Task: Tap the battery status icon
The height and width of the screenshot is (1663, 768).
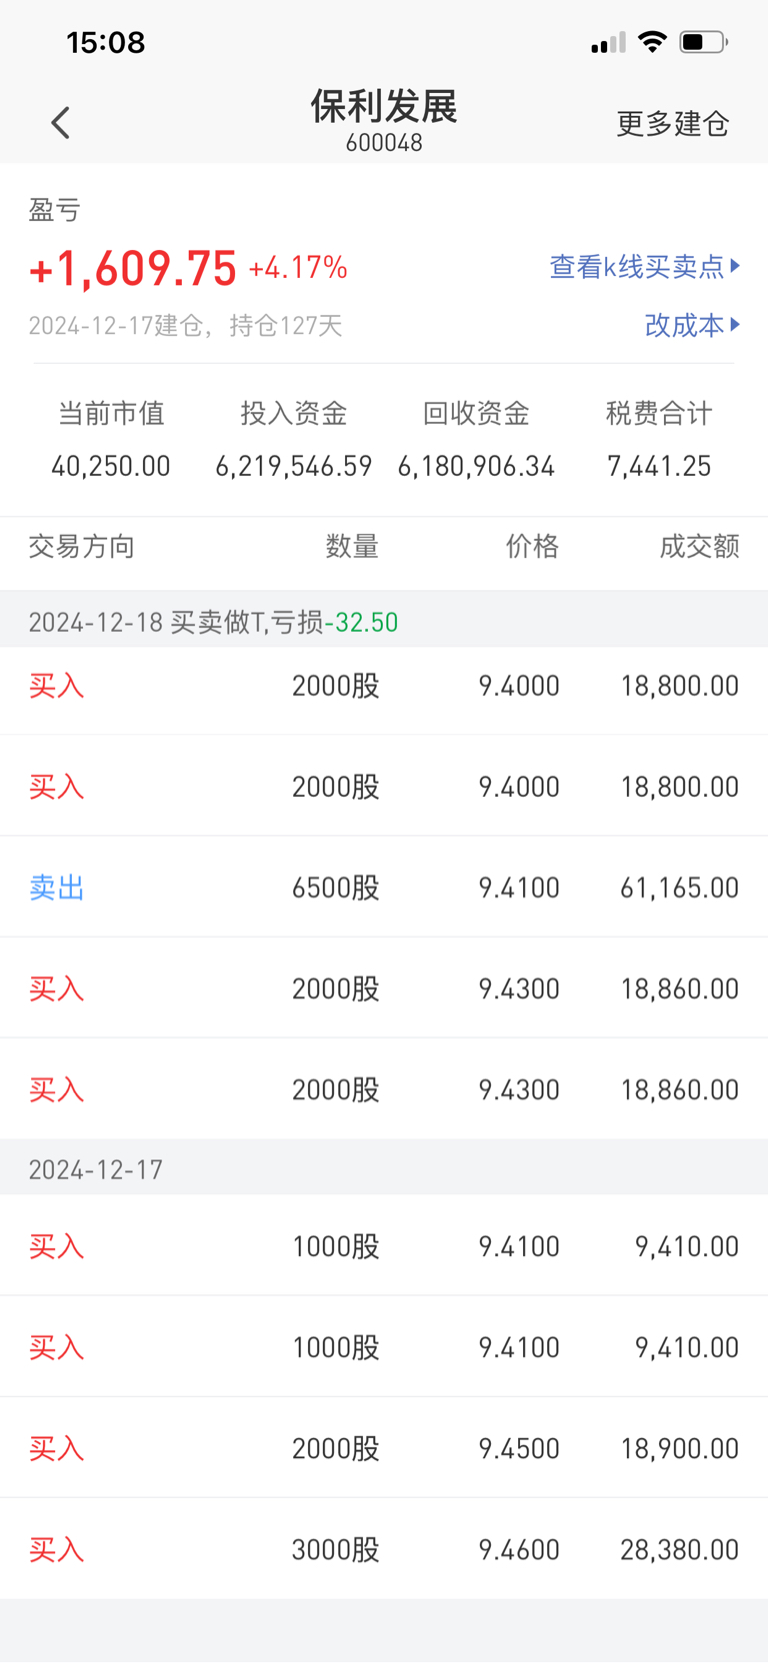Action: (x=703, y=42)
